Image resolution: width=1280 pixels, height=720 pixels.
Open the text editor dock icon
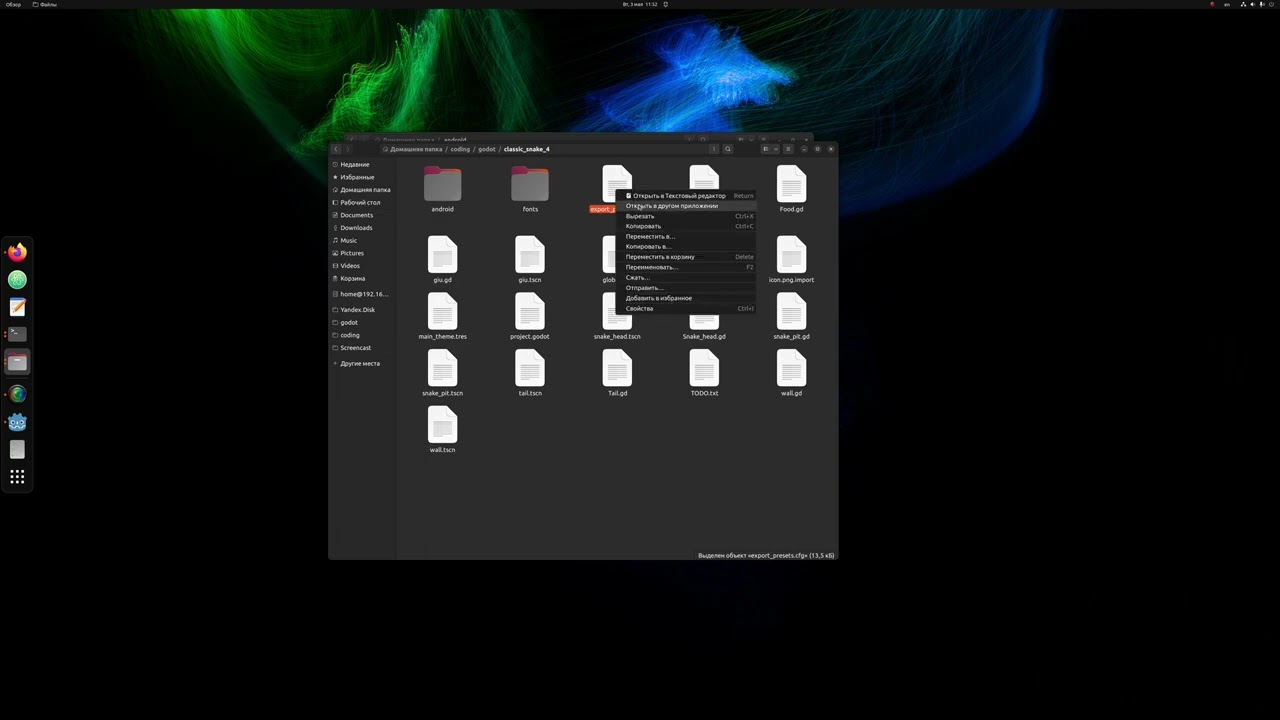[x=17, y=308]
